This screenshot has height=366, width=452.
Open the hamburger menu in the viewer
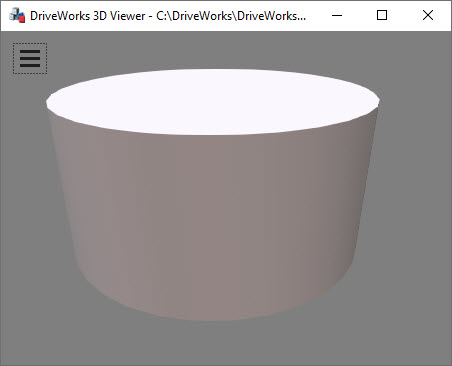pos(30,58)
